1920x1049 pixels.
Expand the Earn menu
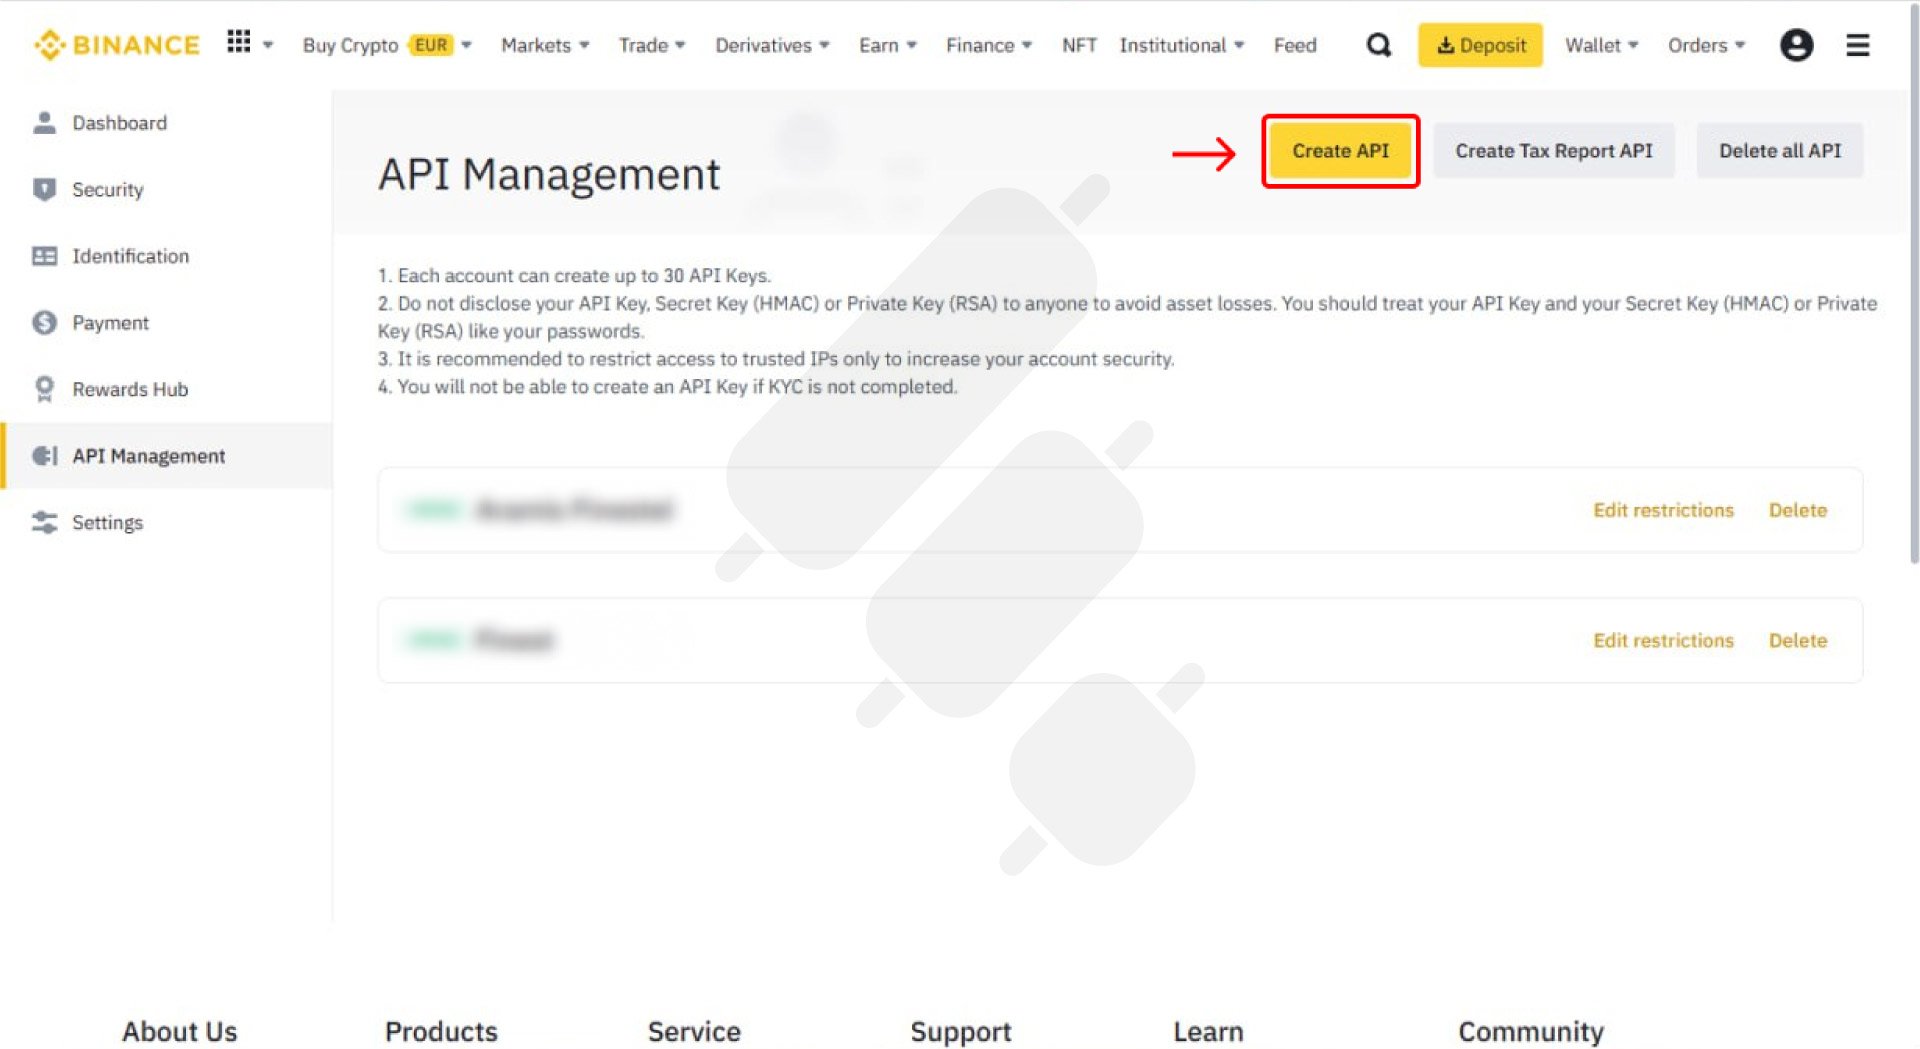887,45
